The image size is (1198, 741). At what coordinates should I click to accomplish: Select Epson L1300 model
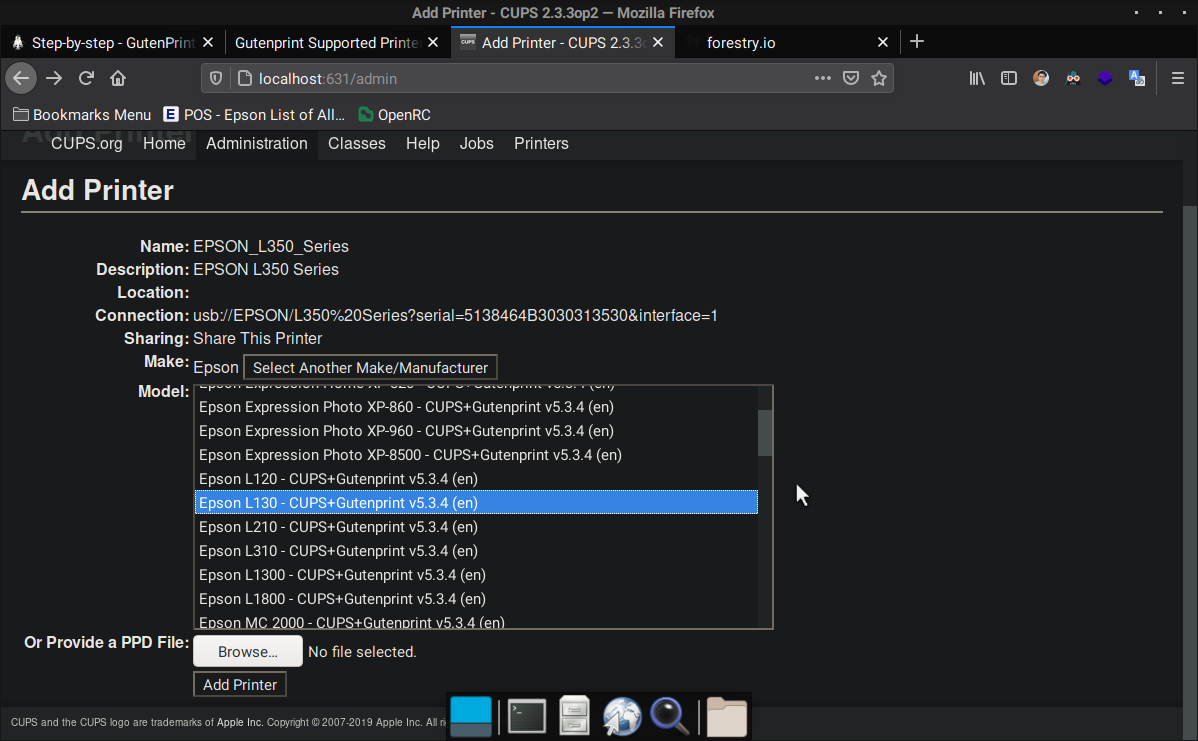point(476,575)
